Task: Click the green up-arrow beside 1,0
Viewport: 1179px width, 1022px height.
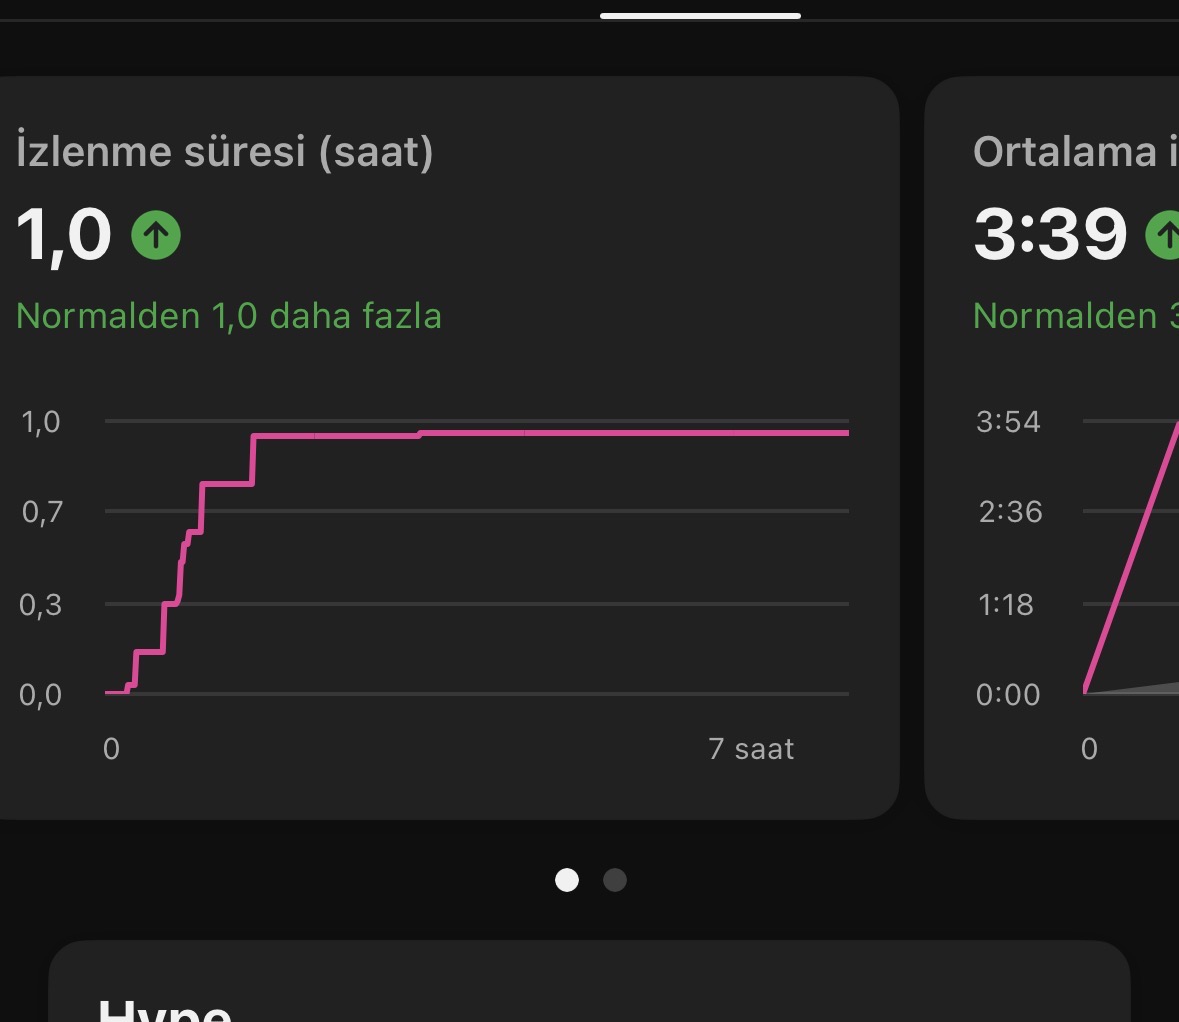Action: coord(156,236)
